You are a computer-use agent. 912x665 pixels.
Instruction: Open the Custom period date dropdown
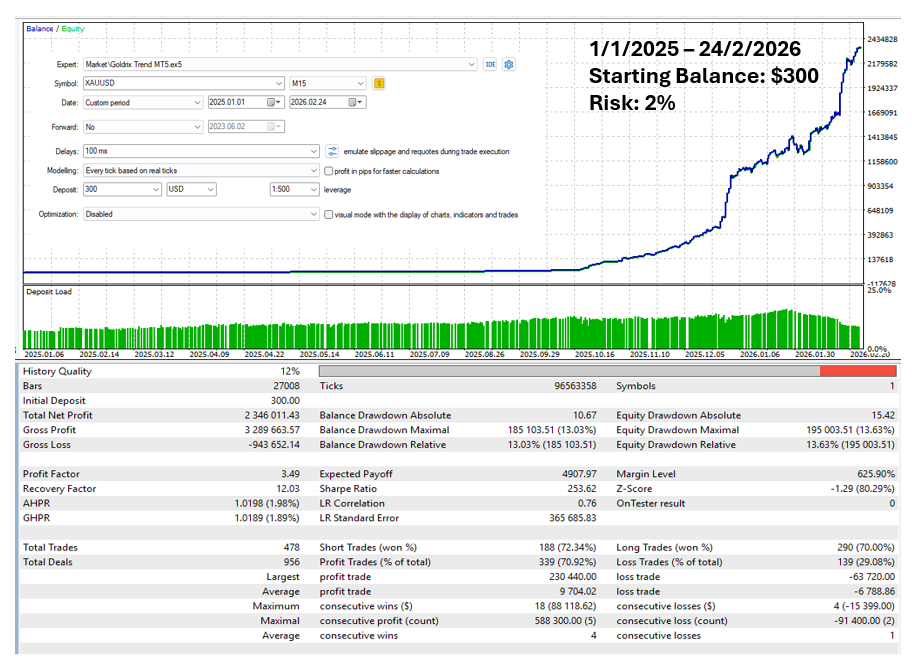point(196,102)
